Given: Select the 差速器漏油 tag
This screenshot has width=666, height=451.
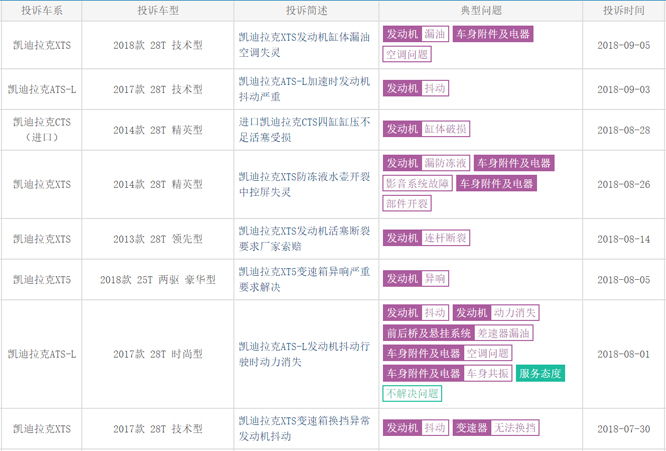Looking at the screenshot, I should [503, 333].
